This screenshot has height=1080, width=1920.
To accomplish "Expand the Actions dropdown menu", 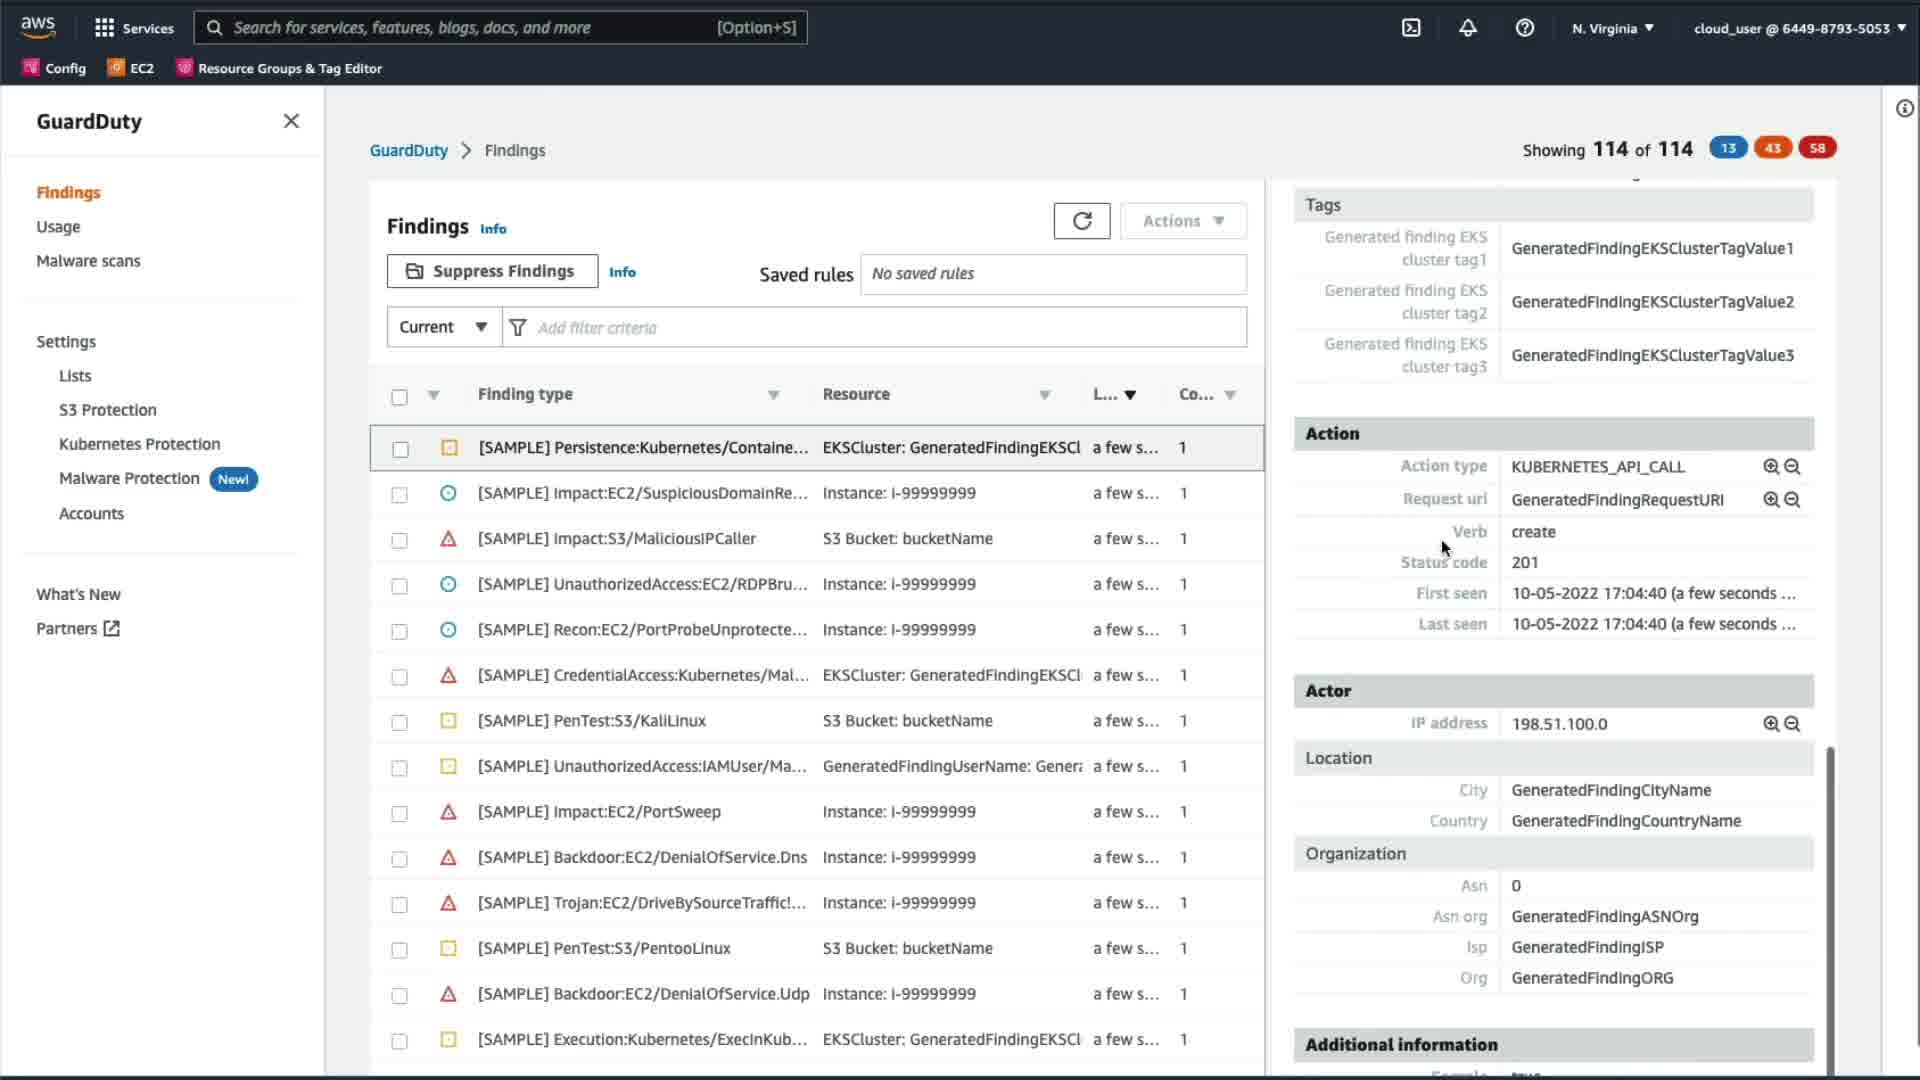I will (1183, 221).
